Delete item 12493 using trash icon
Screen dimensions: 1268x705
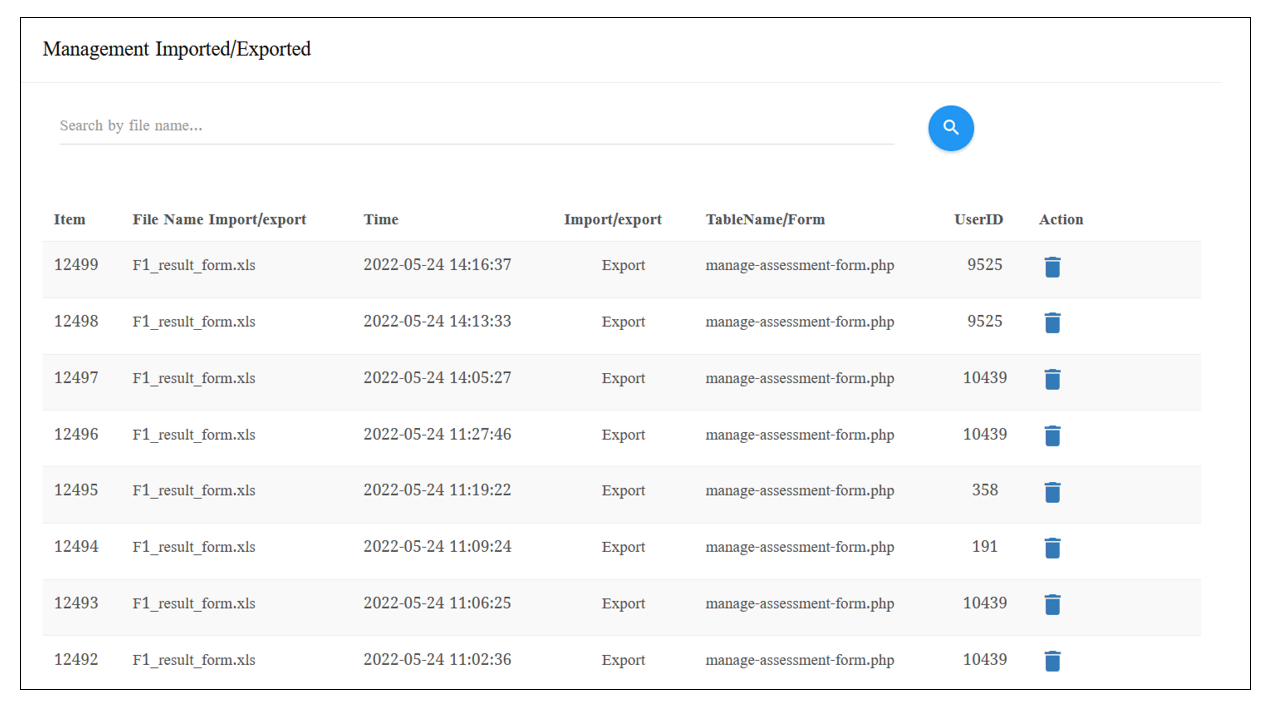(x=1052, y=605)
